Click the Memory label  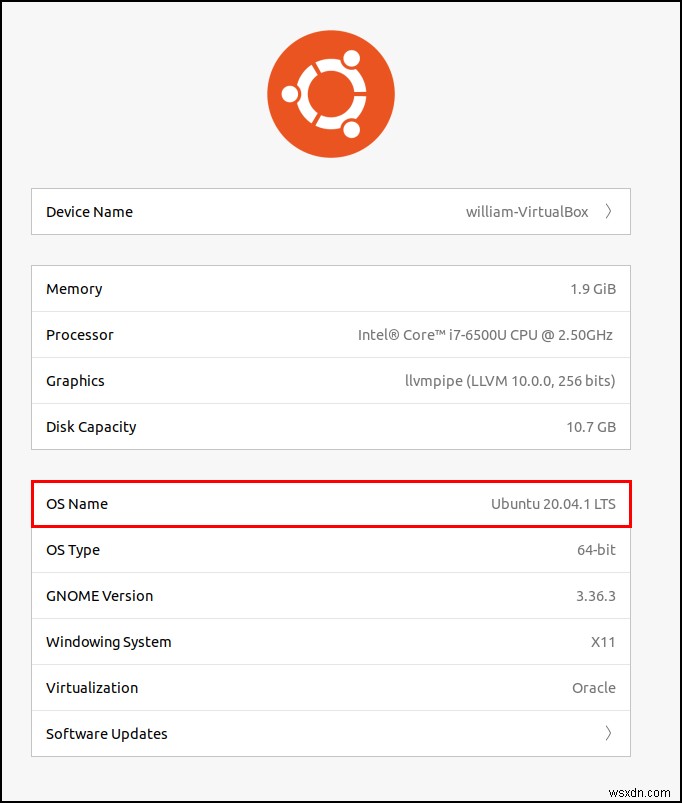point(74,289)
